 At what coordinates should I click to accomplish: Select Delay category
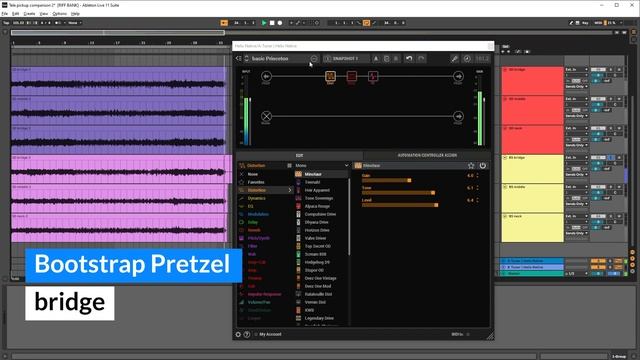point(253,222)
